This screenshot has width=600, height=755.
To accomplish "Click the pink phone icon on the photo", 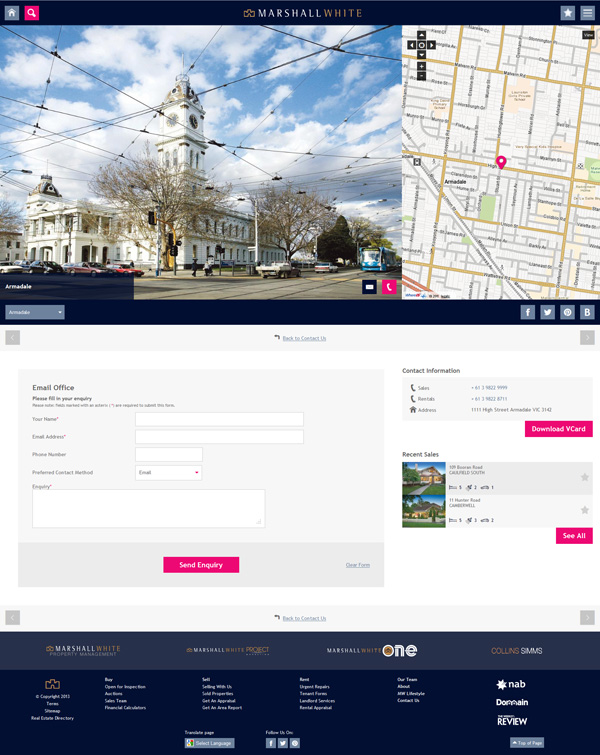I will pyautogui.click(x=389, y=287).
